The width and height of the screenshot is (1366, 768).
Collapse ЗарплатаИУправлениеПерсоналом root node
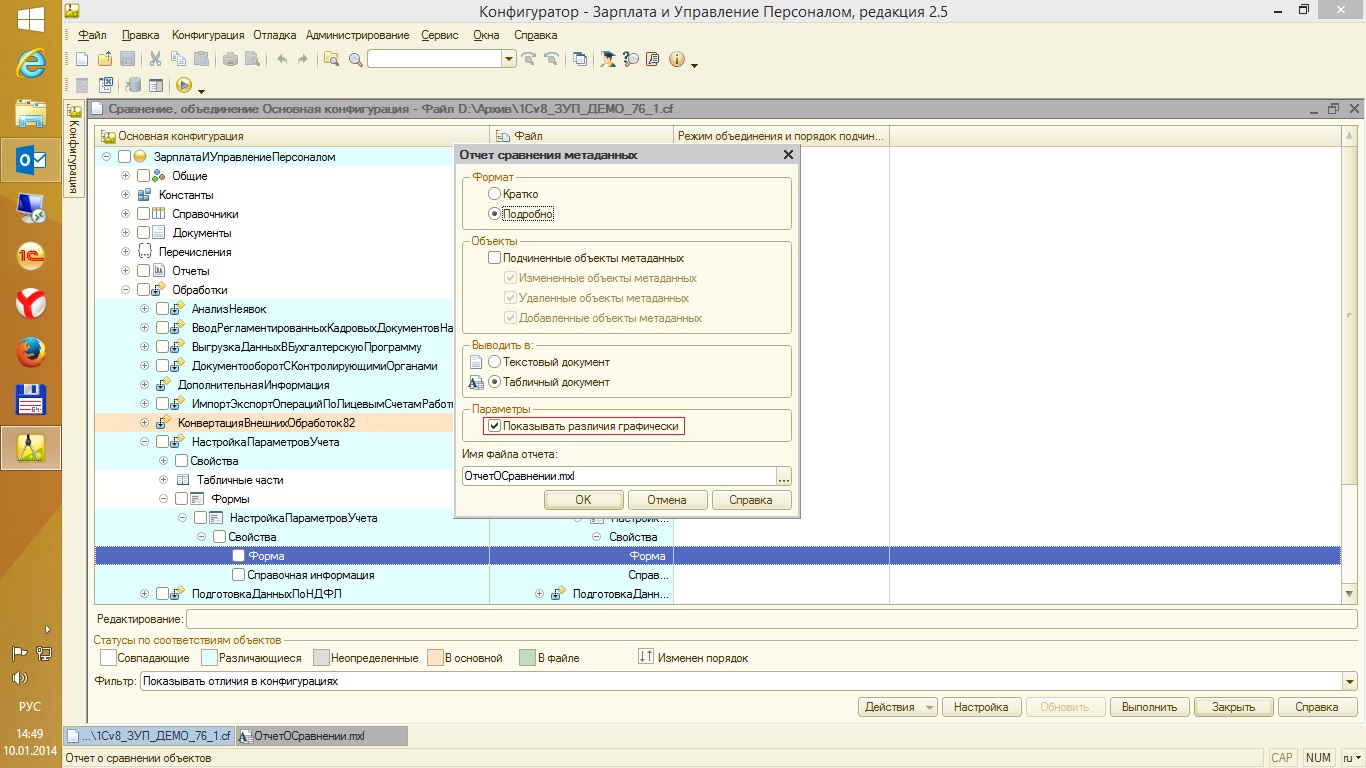click(x=106, y=157)
